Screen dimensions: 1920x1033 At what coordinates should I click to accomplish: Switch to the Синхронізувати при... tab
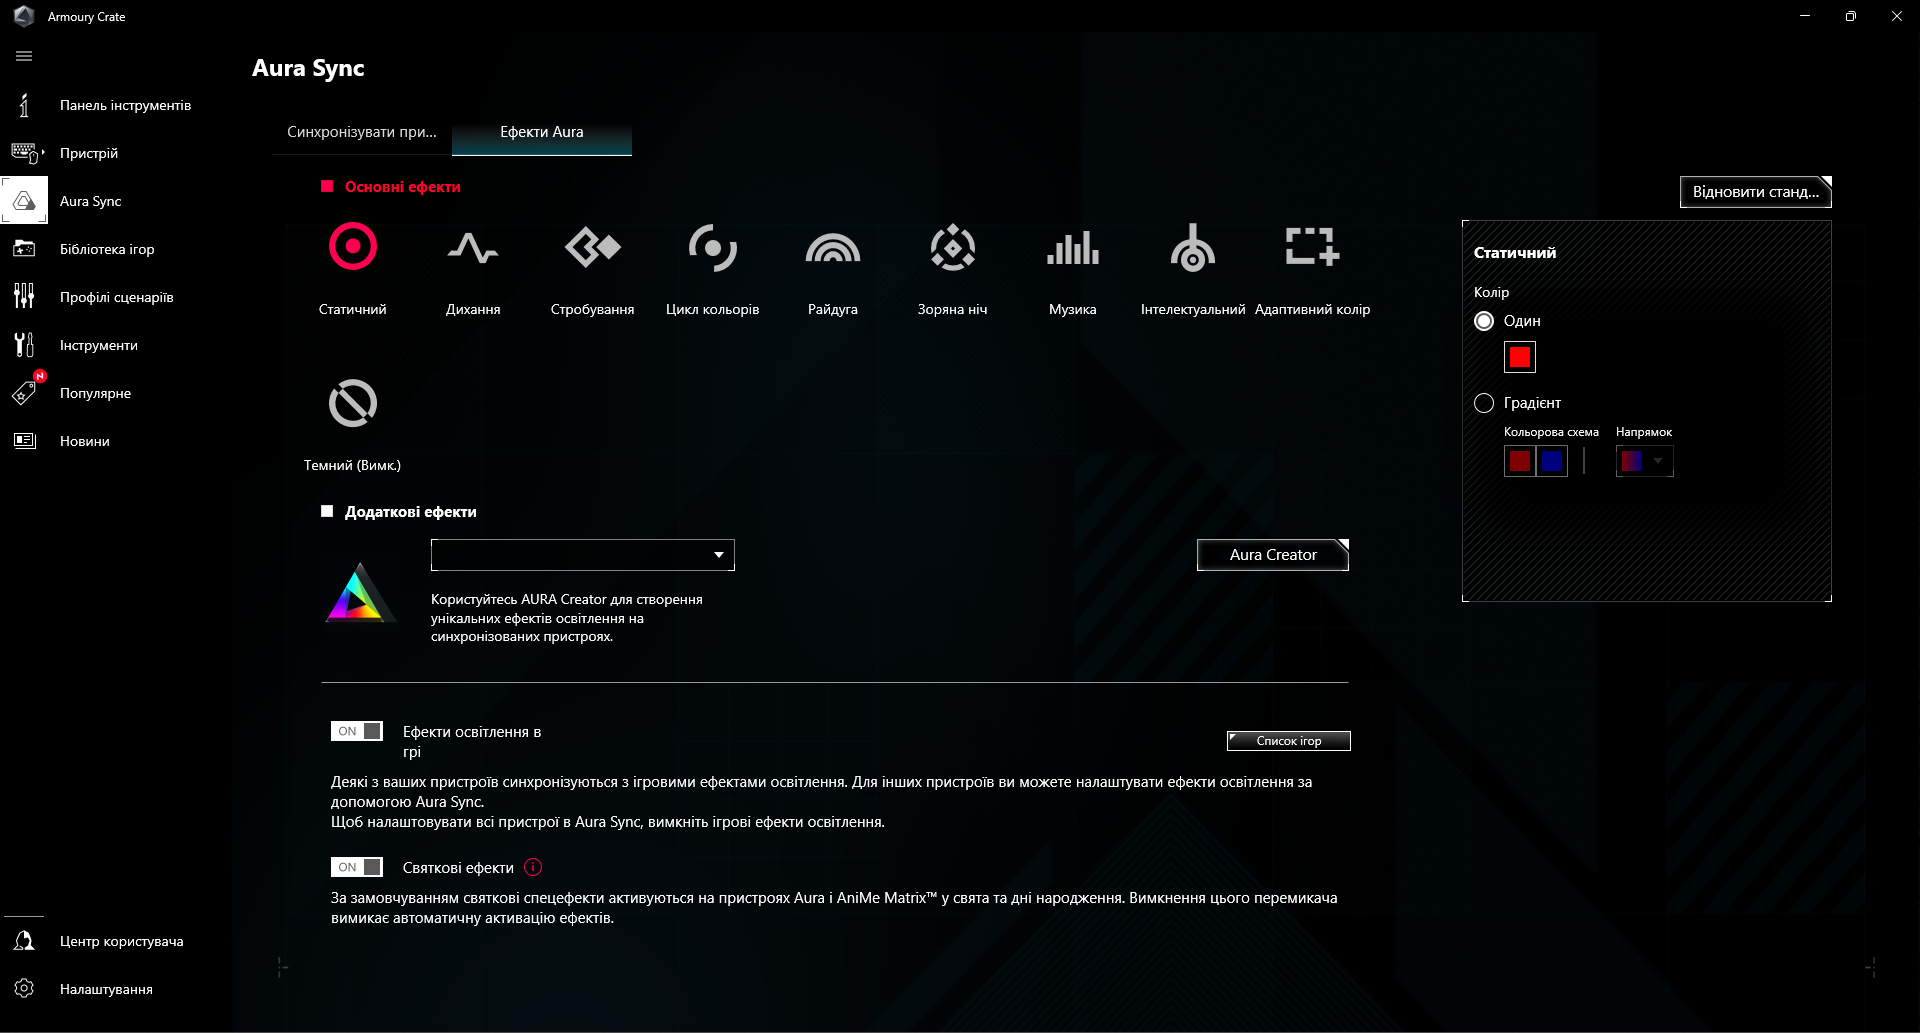(x=361, y=131)
